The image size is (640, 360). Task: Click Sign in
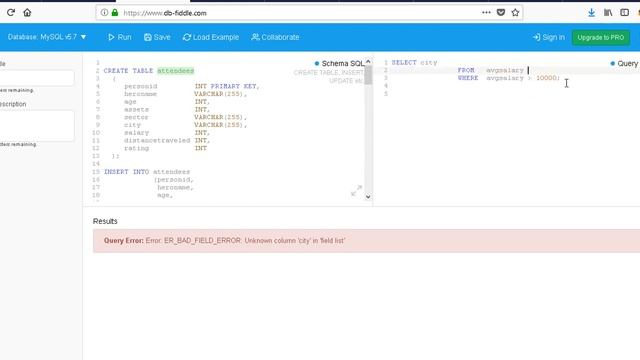pyautogui.click(x=549, y=37)
